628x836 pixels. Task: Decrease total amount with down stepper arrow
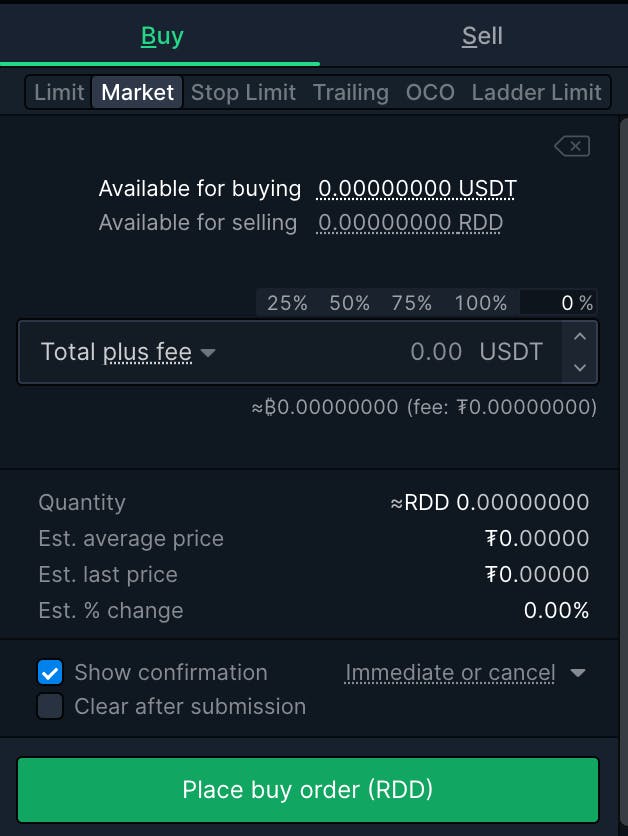click(x=580, y=367)
